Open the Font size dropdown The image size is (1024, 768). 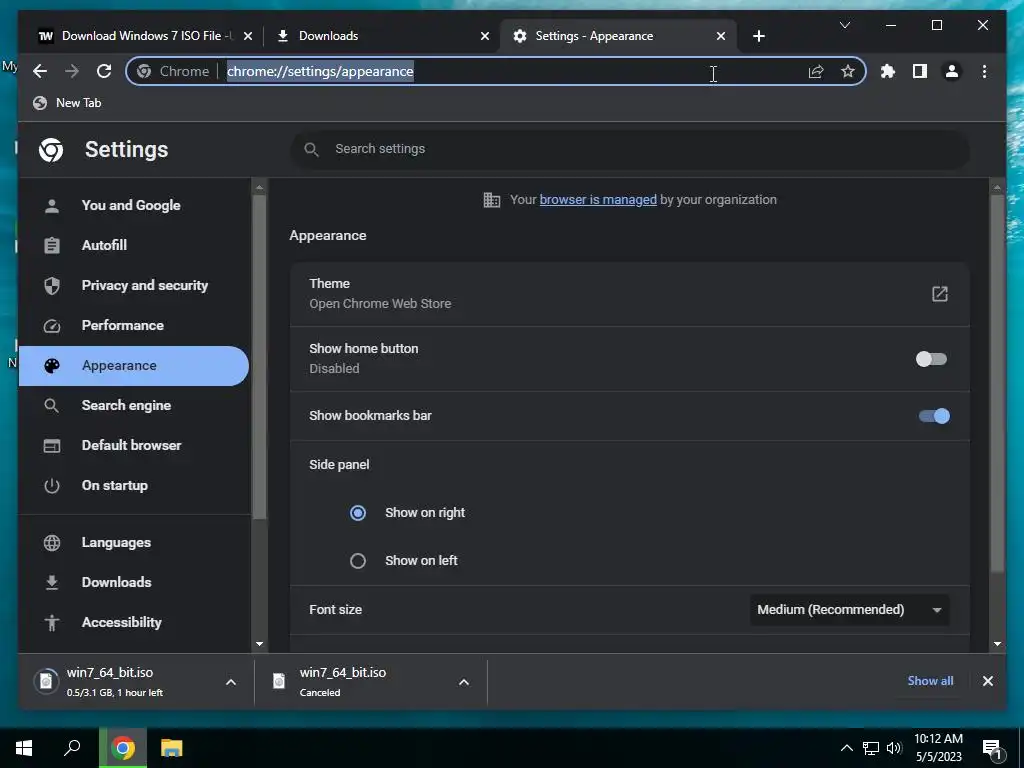pos(849,609)
